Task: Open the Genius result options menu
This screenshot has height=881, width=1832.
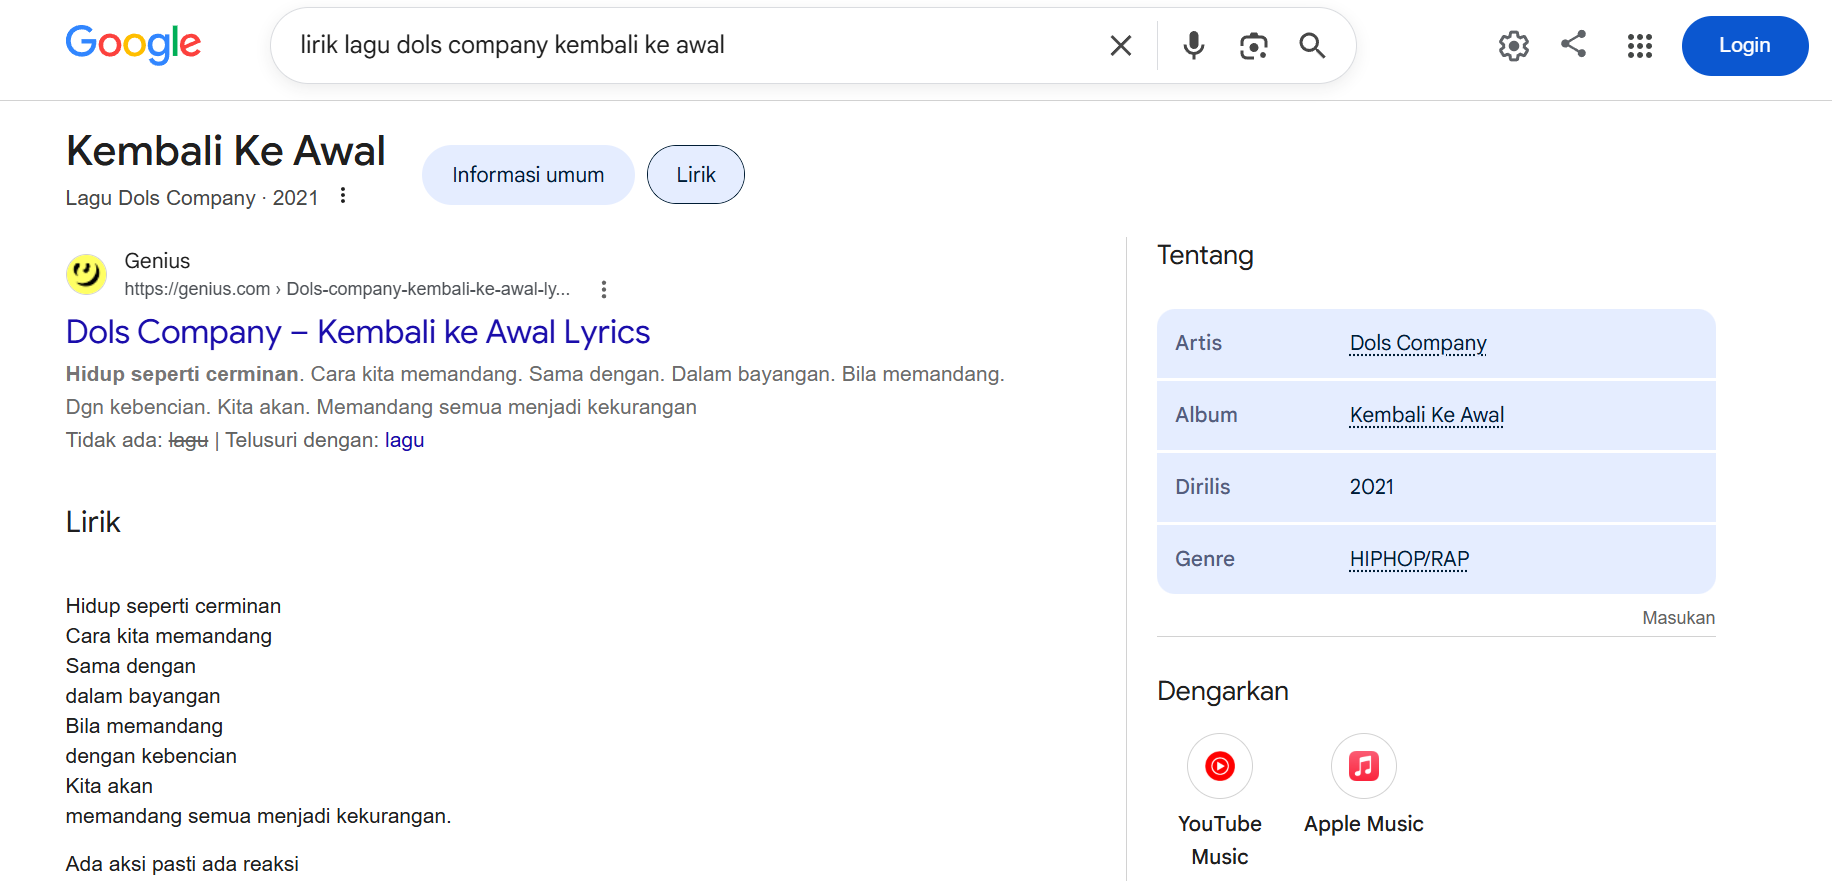Action: click(x=603, y=290)
